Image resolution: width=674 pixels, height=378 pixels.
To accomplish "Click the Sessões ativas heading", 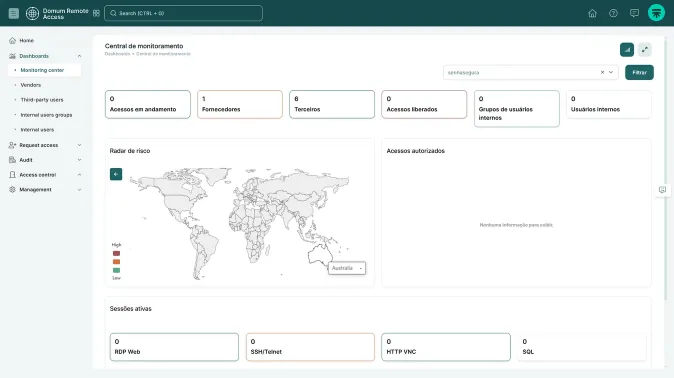I will pyautogui.click(x=130, y=309).
